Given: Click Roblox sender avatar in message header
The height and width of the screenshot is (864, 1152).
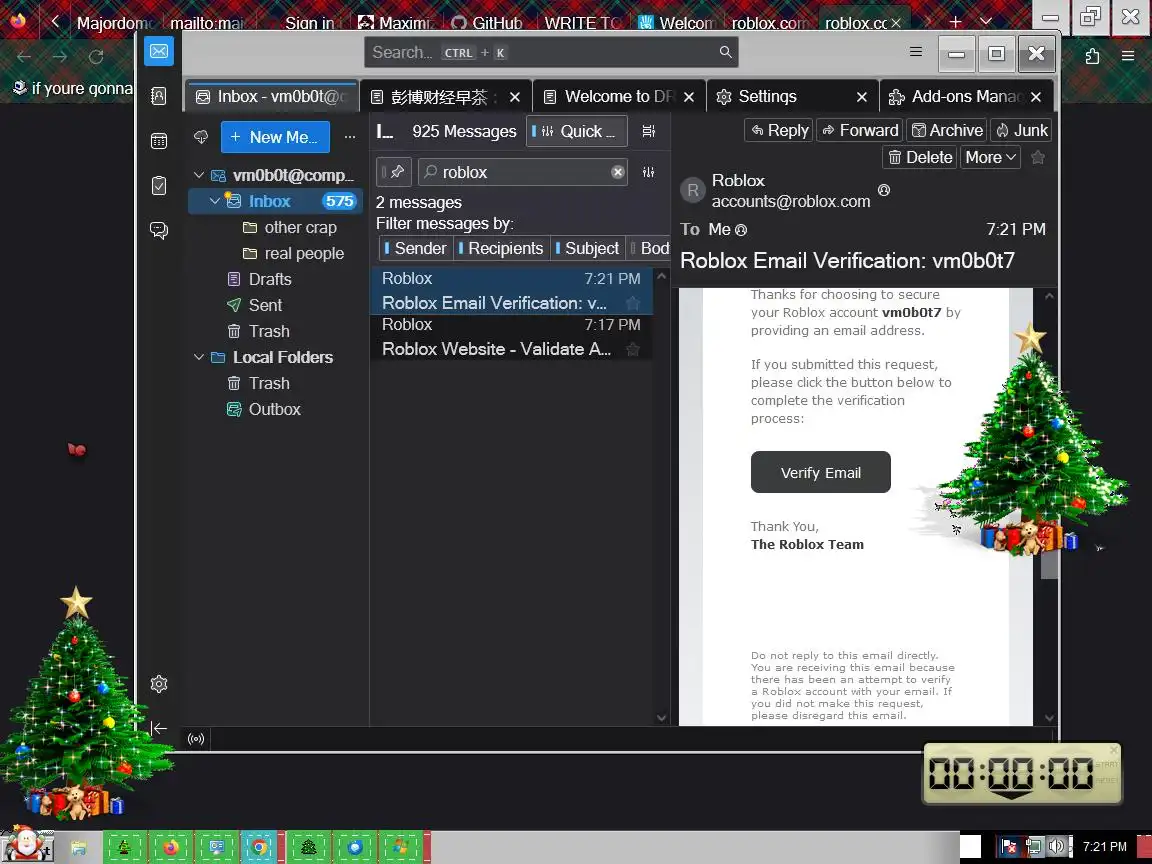Looking at the screenshot, I should click(692, 191).
